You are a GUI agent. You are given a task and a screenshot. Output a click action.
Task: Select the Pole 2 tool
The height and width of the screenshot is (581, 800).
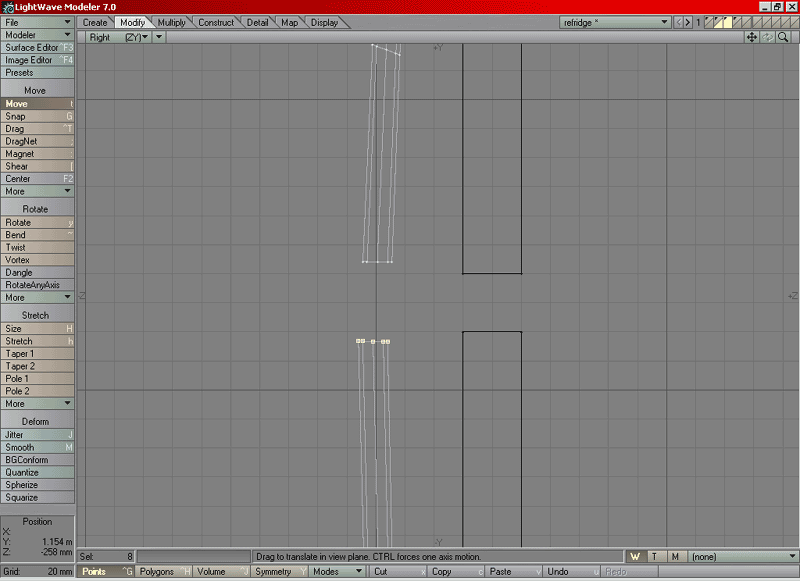[37, 391]
